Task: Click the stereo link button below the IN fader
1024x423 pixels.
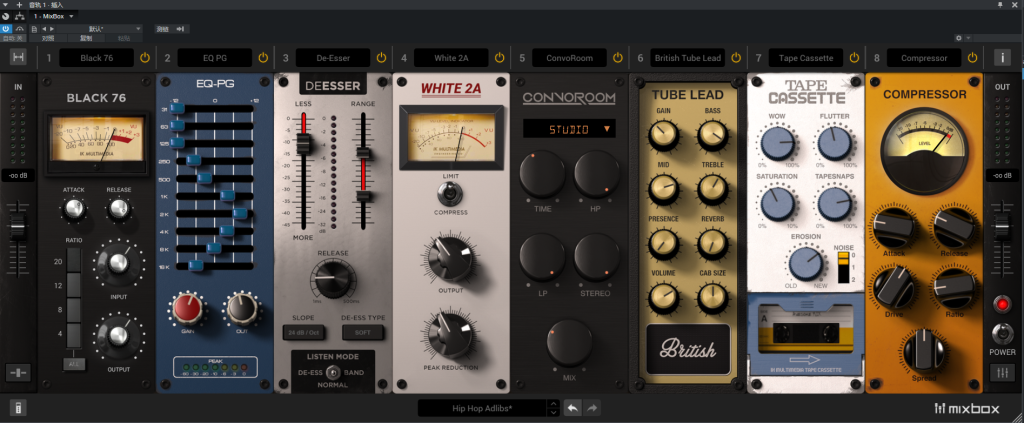Action: pos(18,373)
